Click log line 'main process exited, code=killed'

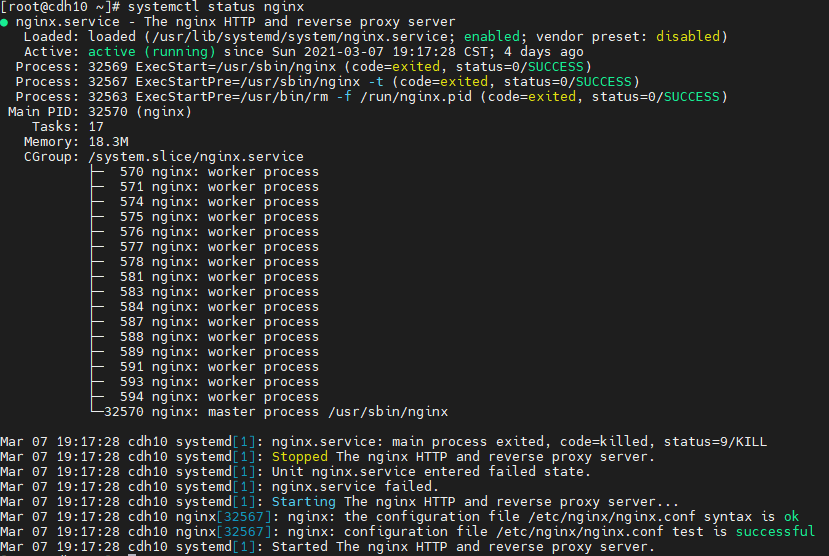point(383,442)
